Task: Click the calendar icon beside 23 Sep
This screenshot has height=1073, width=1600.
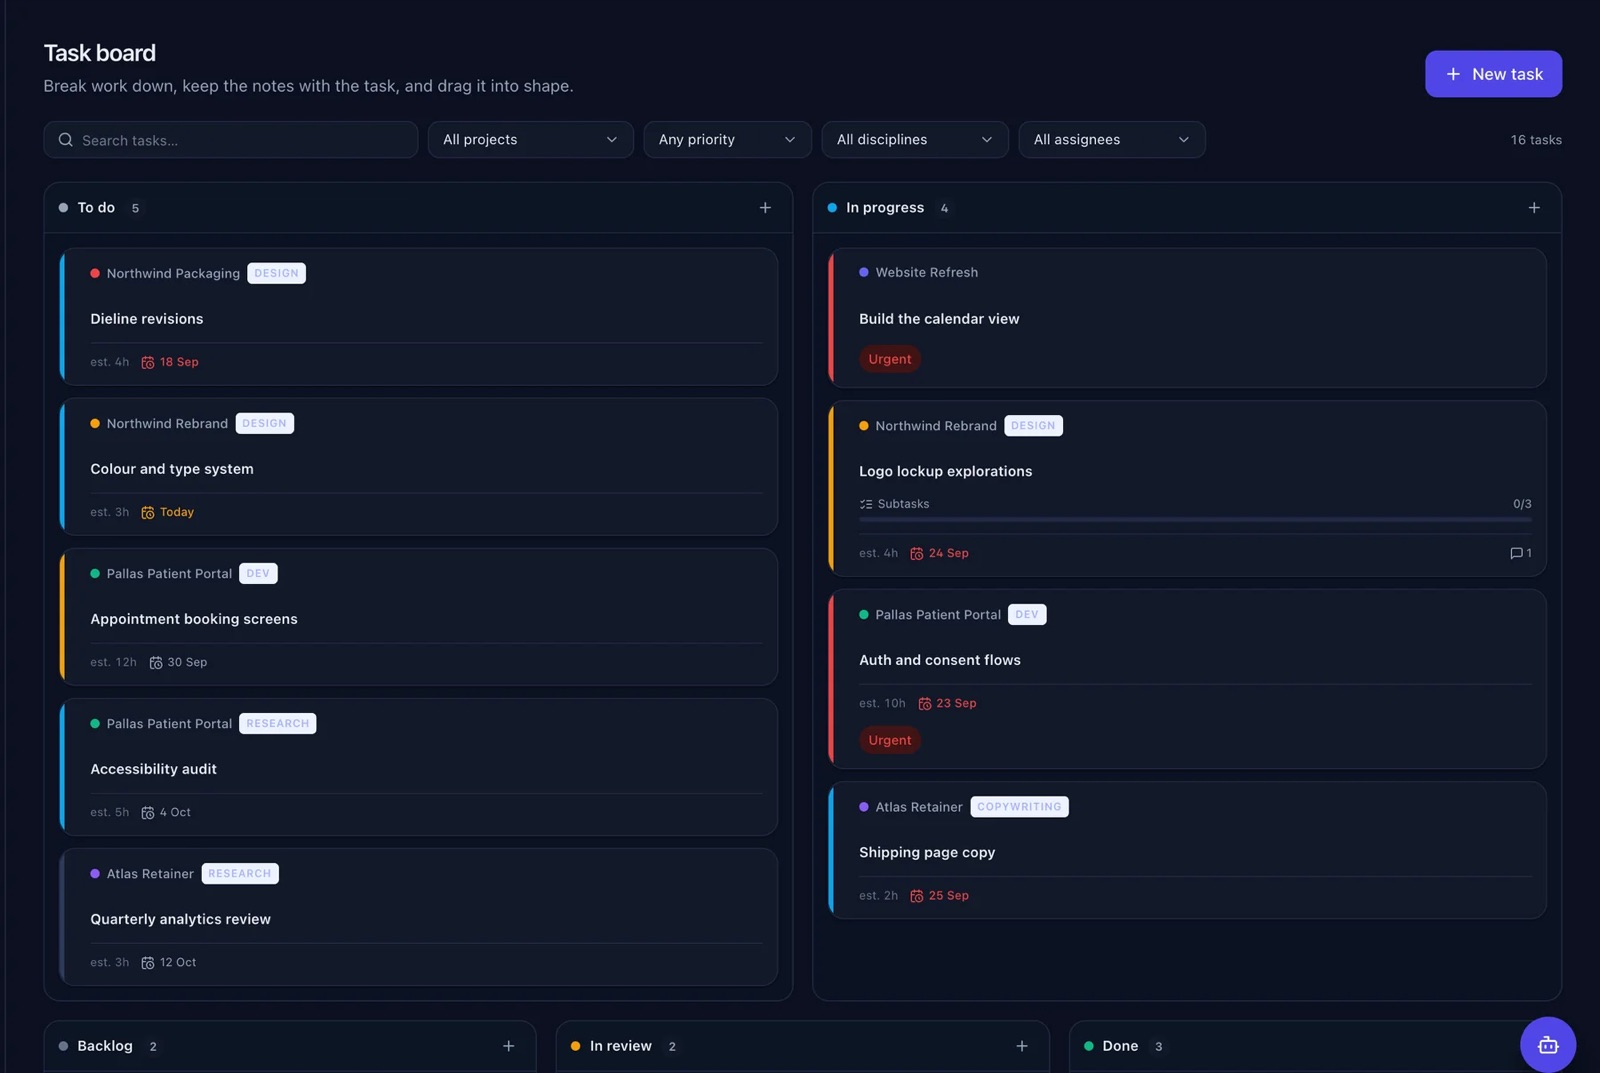Action: 925,703
